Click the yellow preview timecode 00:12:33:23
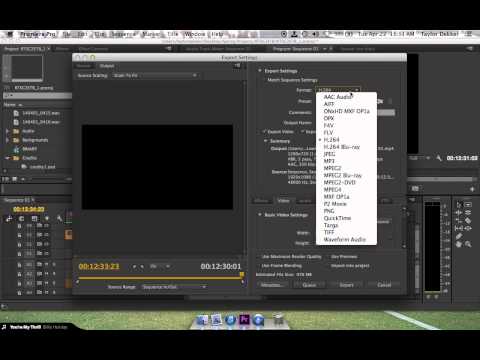Image resolution: width=480 pixels, height=360 pixels. (99, 266)
